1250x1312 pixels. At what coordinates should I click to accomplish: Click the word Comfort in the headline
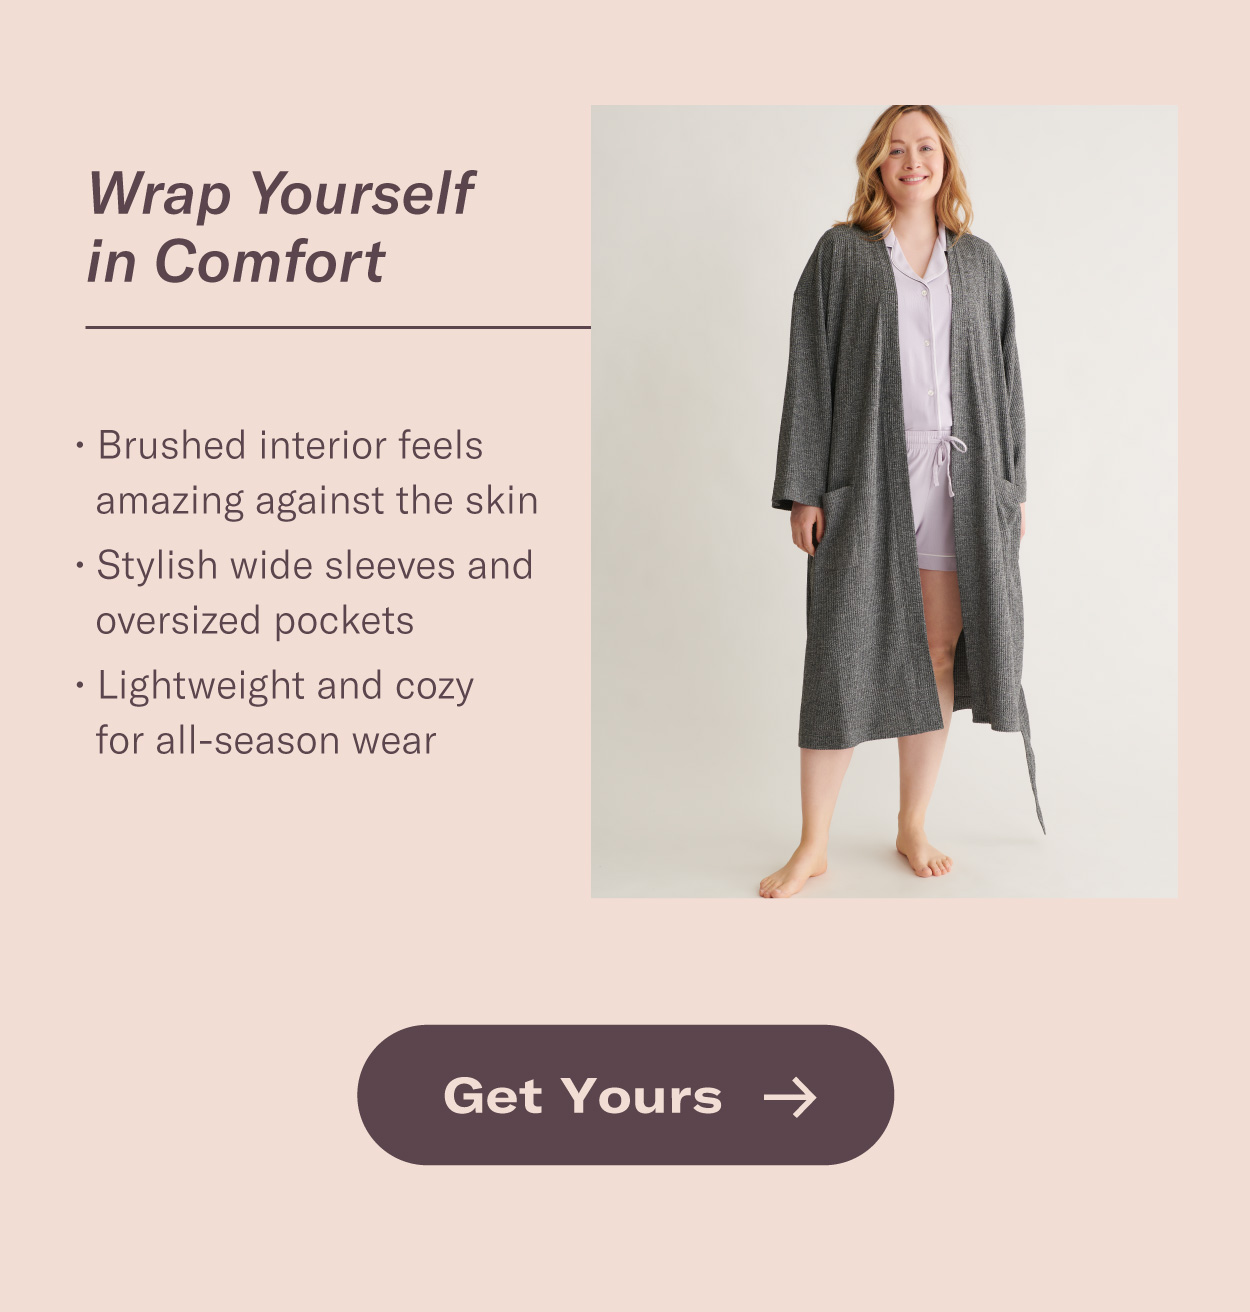[x=269, y=262]
